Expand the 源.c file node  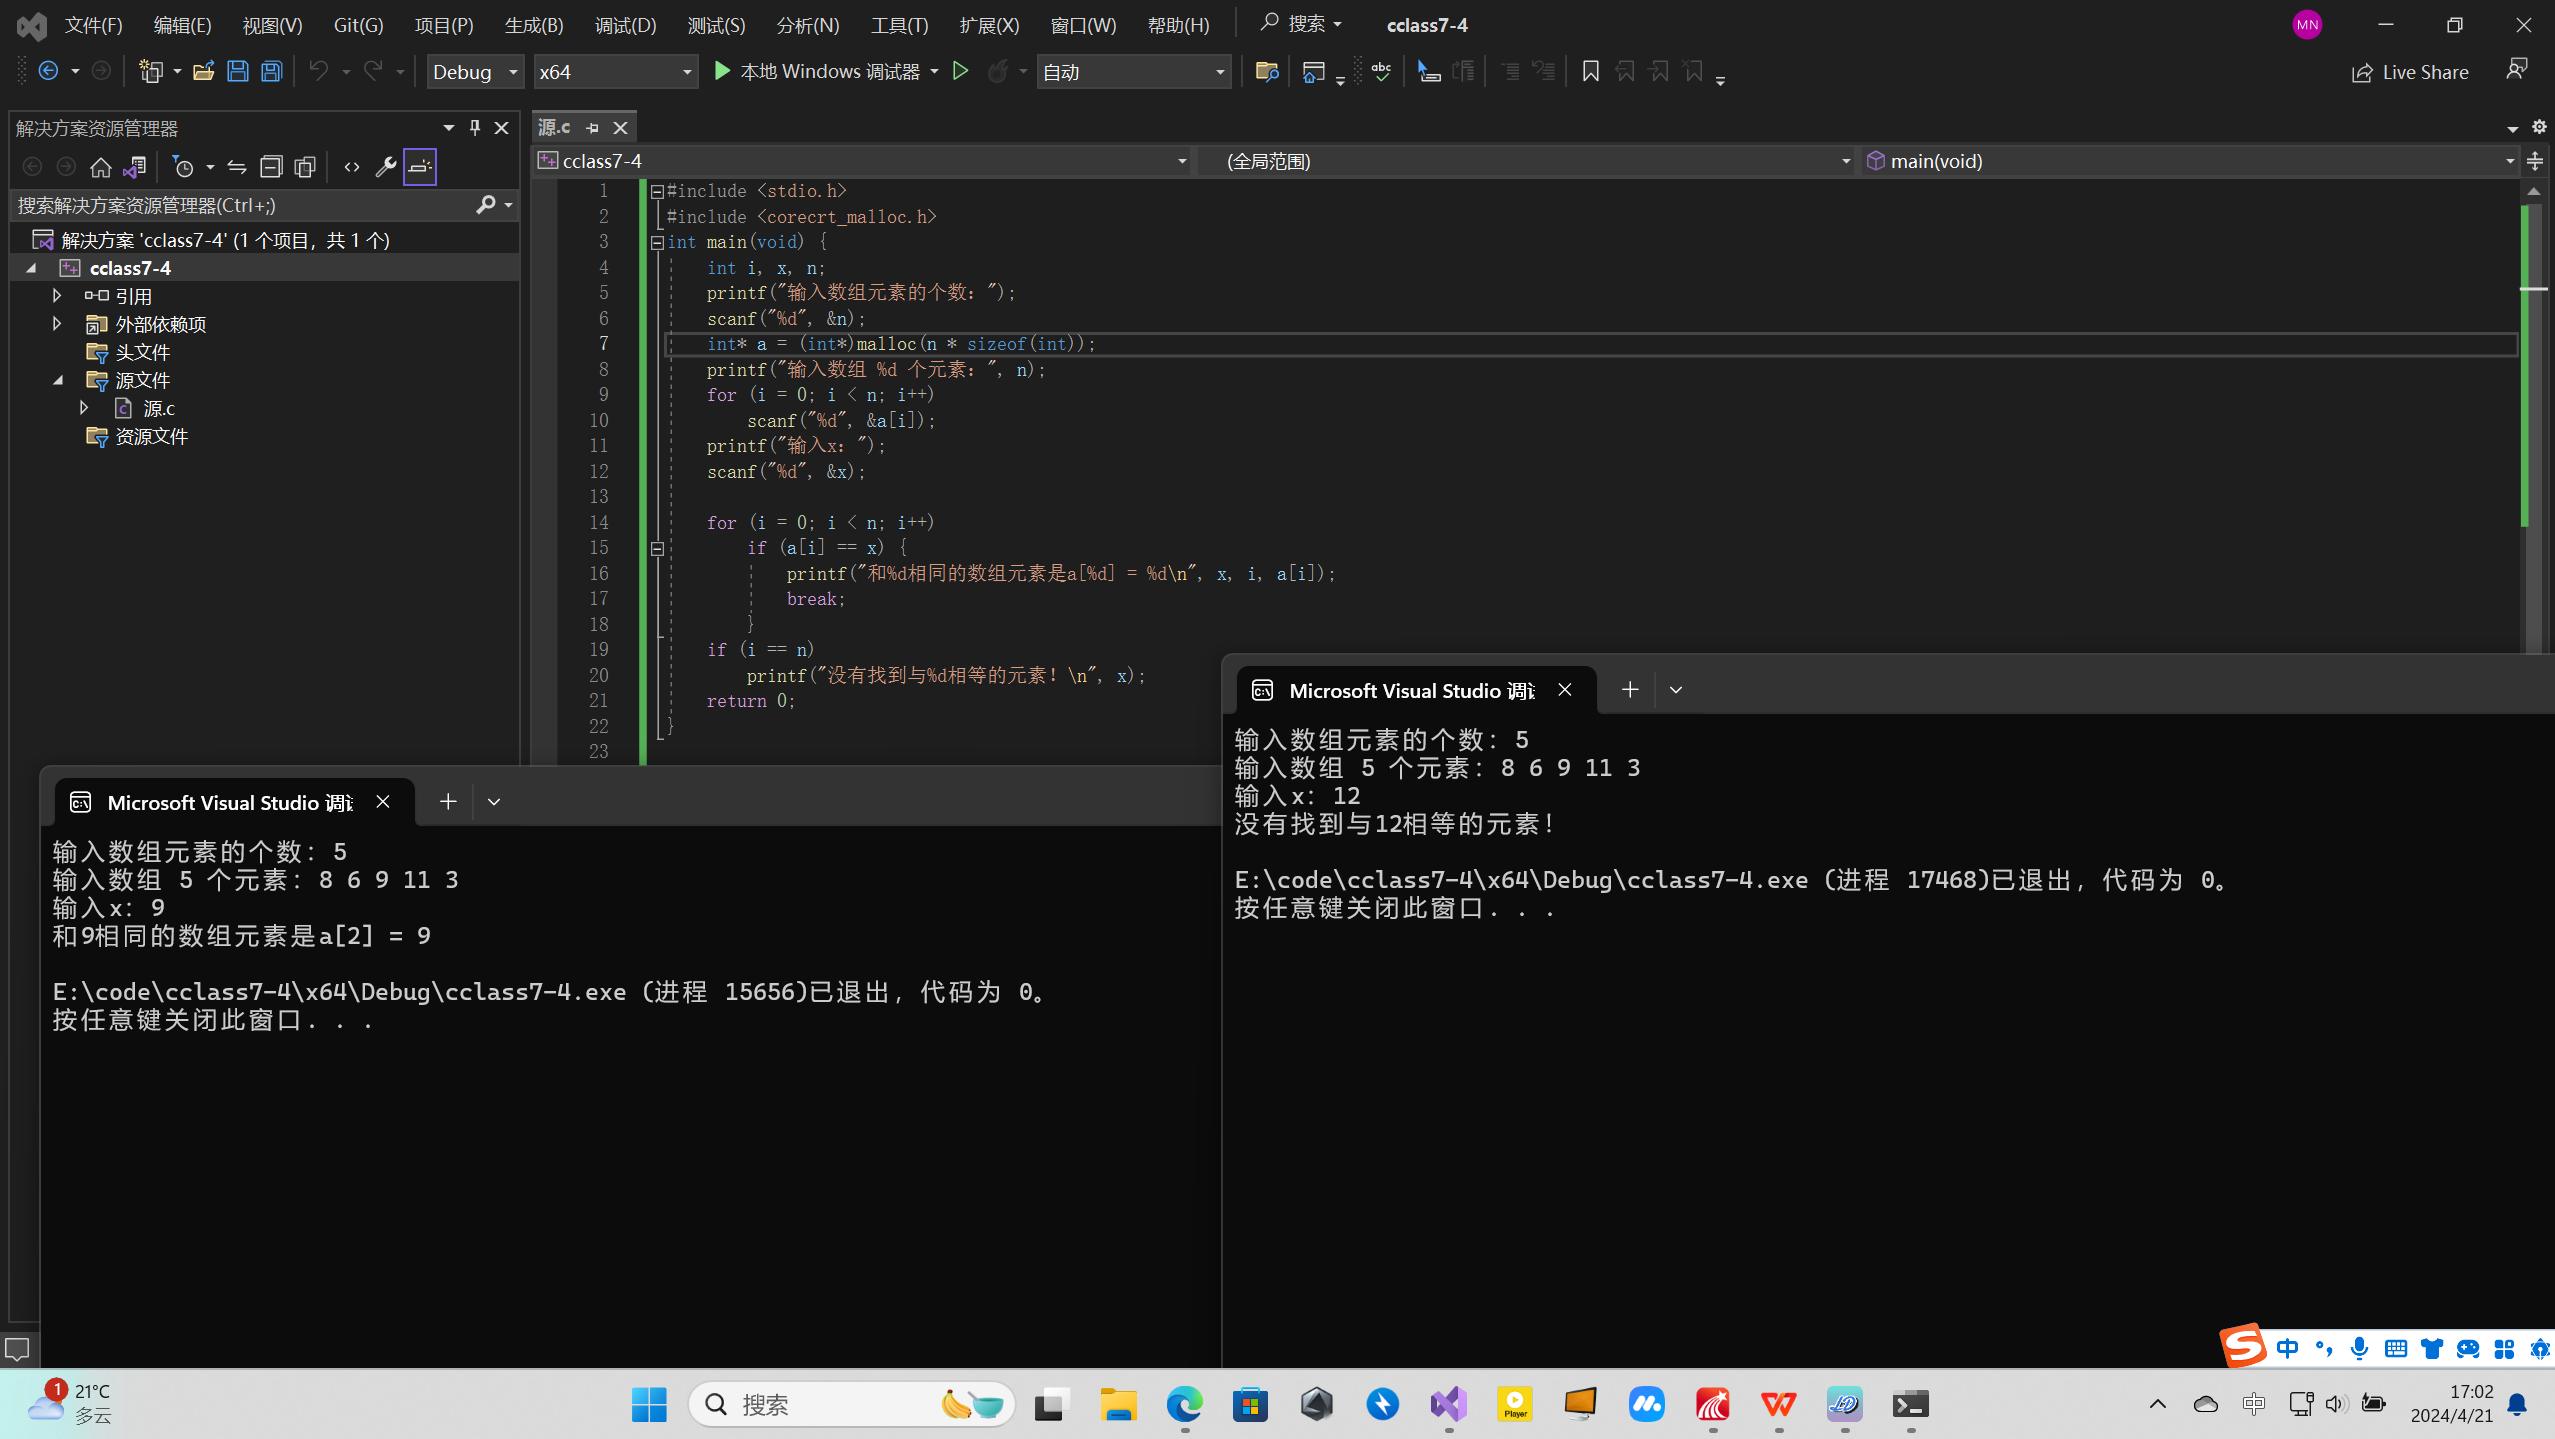[x=85, y=408]
